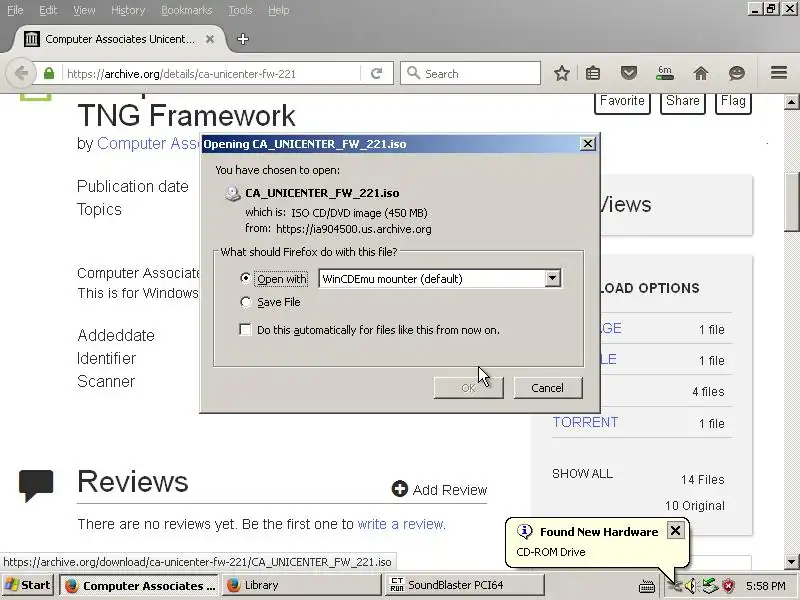Dismiss the Found New Hardware balloon
The image size is (800, 600).
[x=675, y=531]
